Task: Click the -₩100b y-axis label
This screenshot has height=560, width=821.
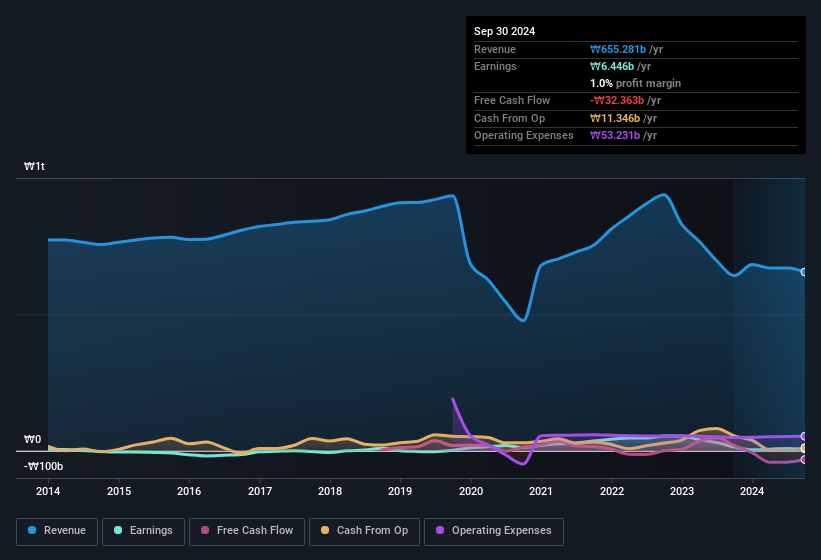Action: click(x=43, y=466)
